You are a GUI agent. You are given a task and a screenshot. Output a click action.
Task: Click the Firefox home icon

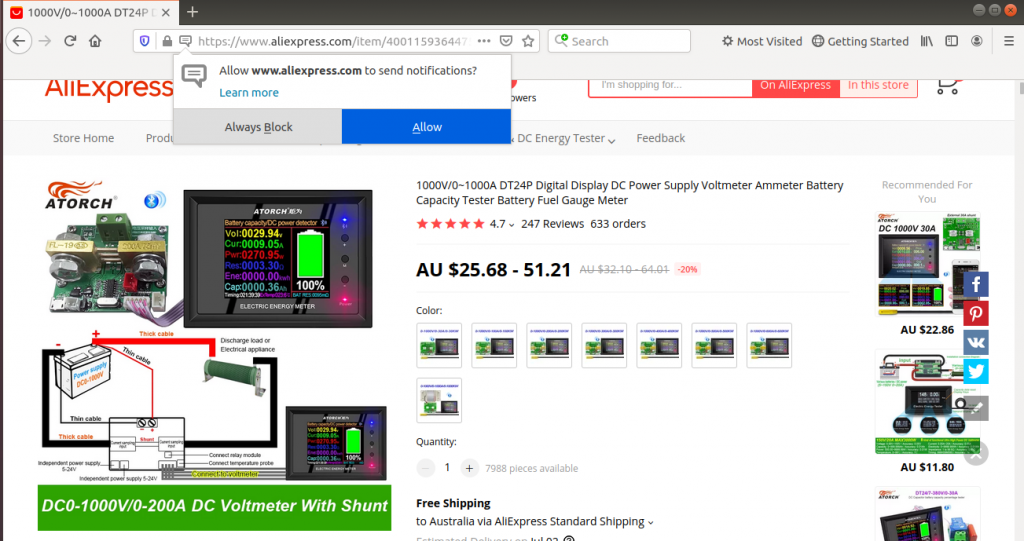click(95, 41)
